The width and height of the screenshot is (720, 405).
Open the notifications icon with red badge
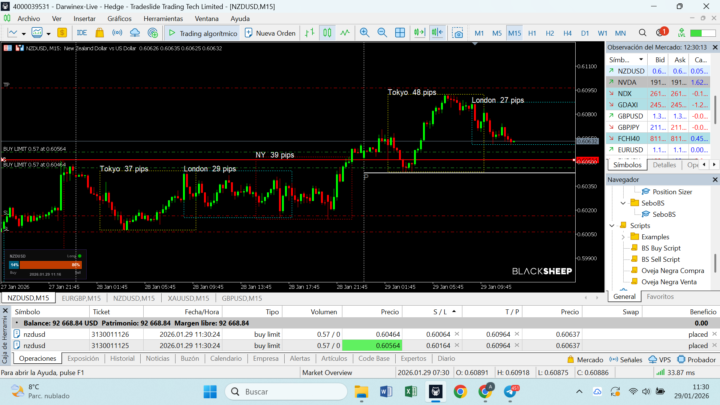click(x=662, y=32)
